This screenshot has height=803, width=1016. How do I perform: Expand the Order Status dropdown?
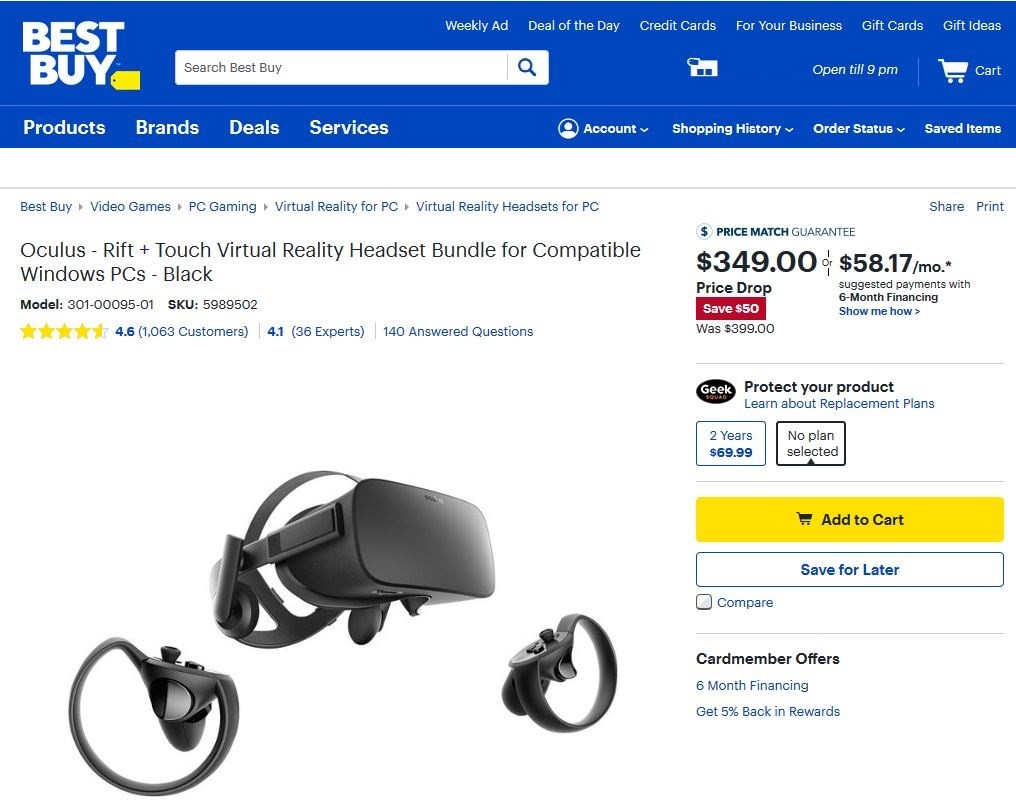coord(859,128)
